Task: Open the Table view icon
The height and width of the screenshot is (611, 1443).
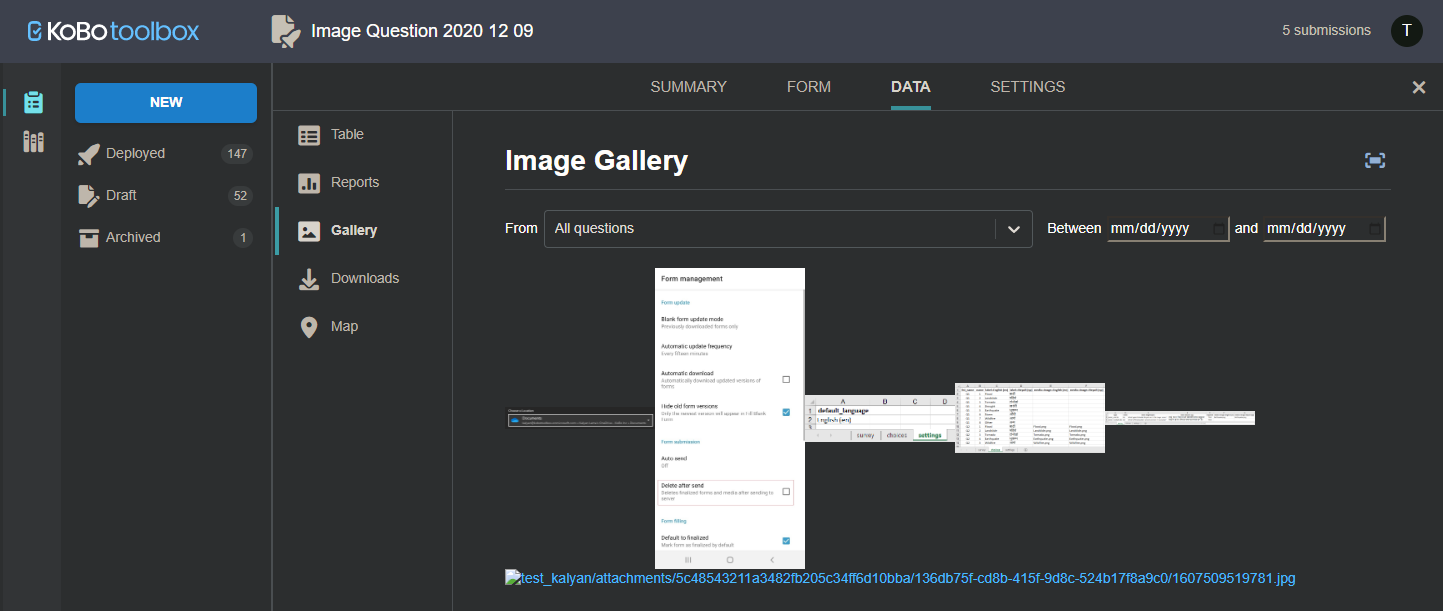Action: (310, 134)
